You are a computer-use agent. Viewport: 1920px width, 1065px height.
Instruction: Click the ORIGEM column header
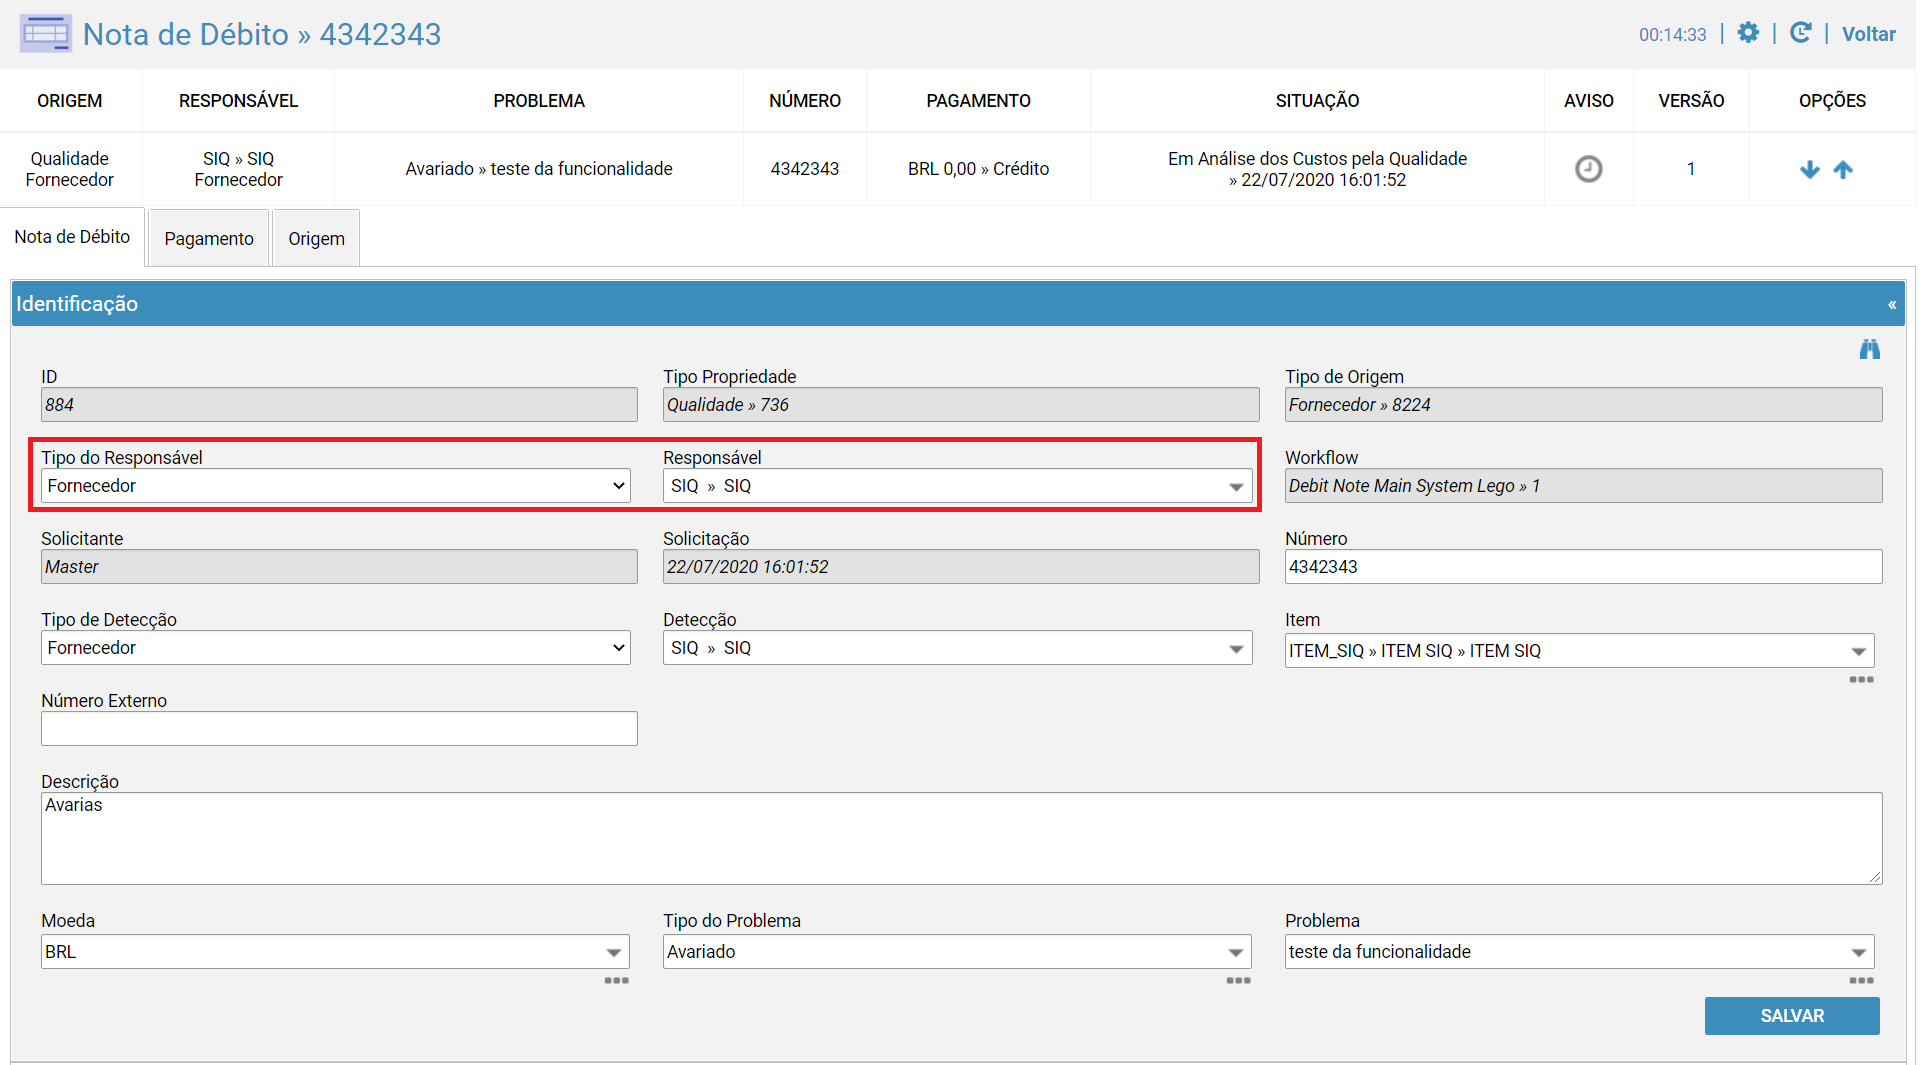(x=70, y=101)
